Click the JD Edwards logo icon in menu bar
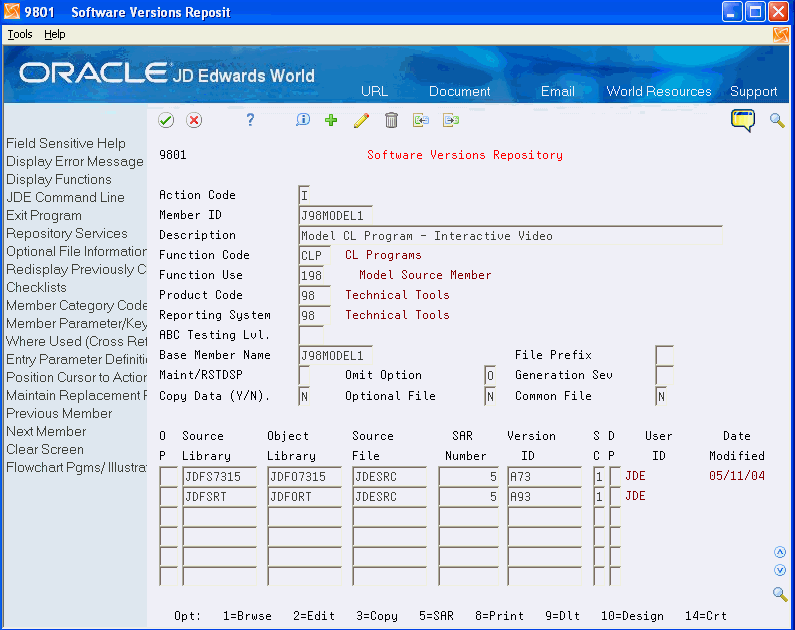The width and height of the screenshot is (795, 630). [780, 34]
